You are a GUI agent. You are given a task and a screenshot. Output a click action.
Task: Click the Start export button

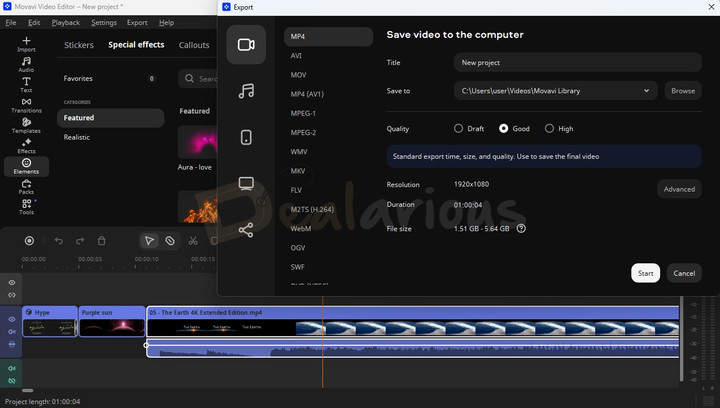tap(645, 273)
